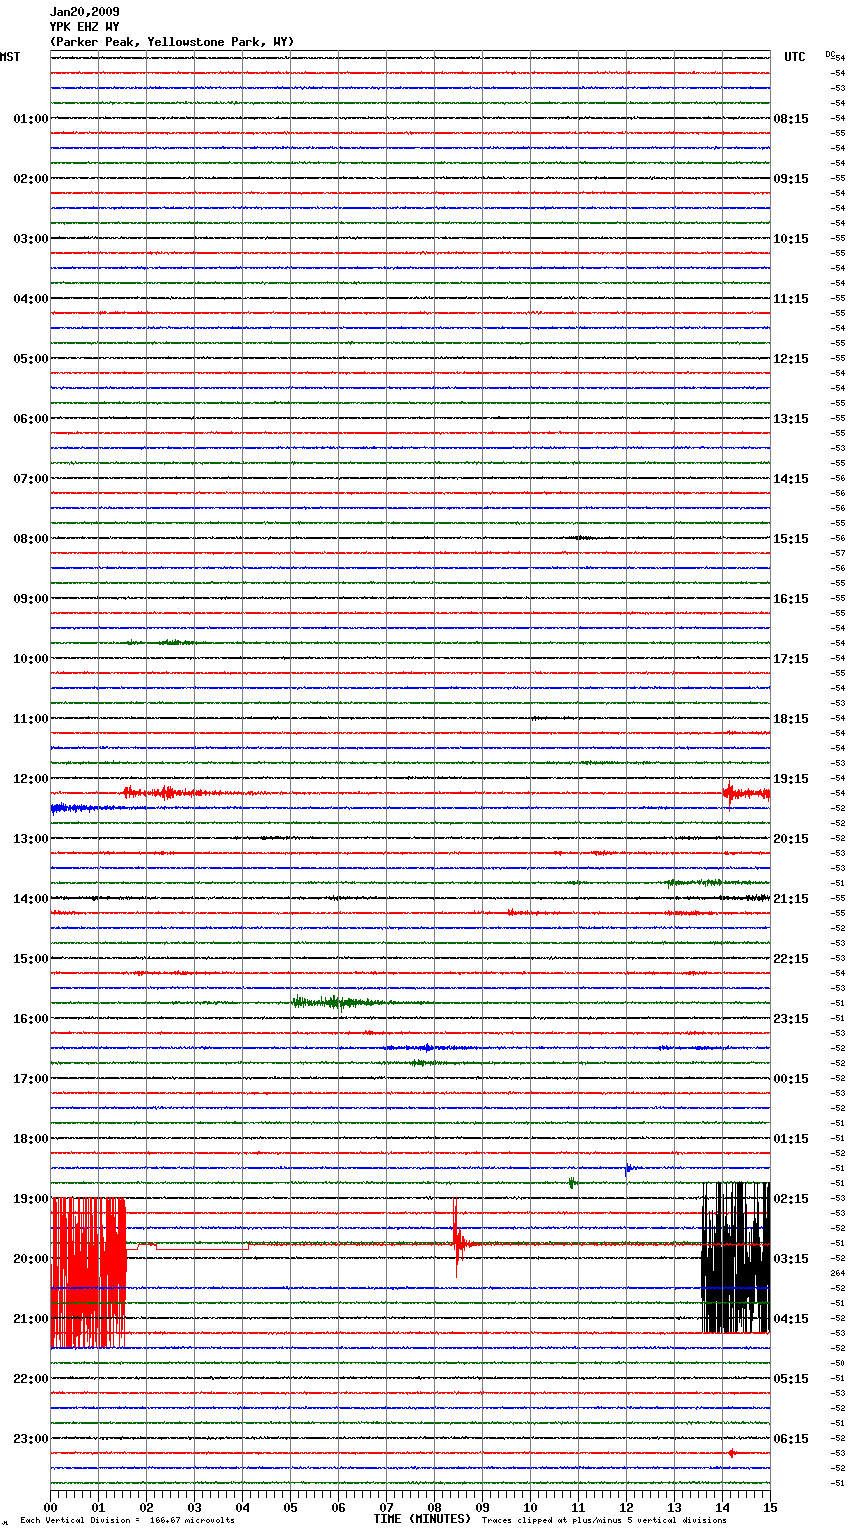Select minute 00 on the time axis
Image resolution: width=850 pixels, height=1534 pixels.
pos(51,1507)
